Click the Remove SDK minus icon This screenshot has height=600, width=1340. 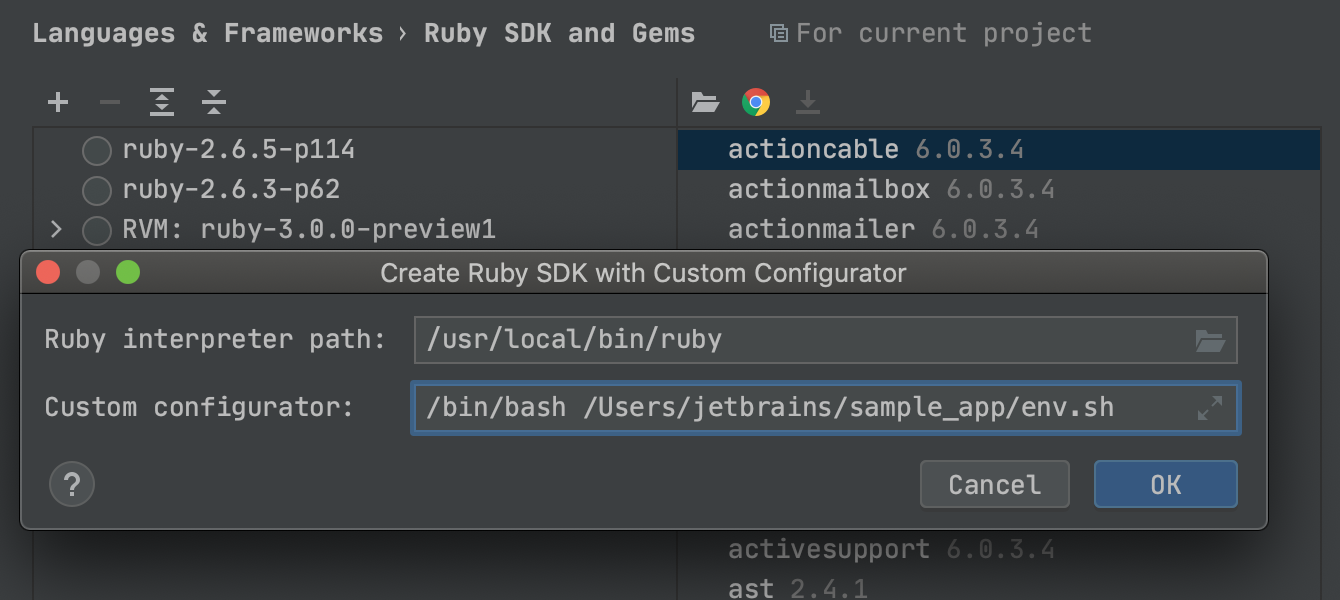(x=110, y=102)
